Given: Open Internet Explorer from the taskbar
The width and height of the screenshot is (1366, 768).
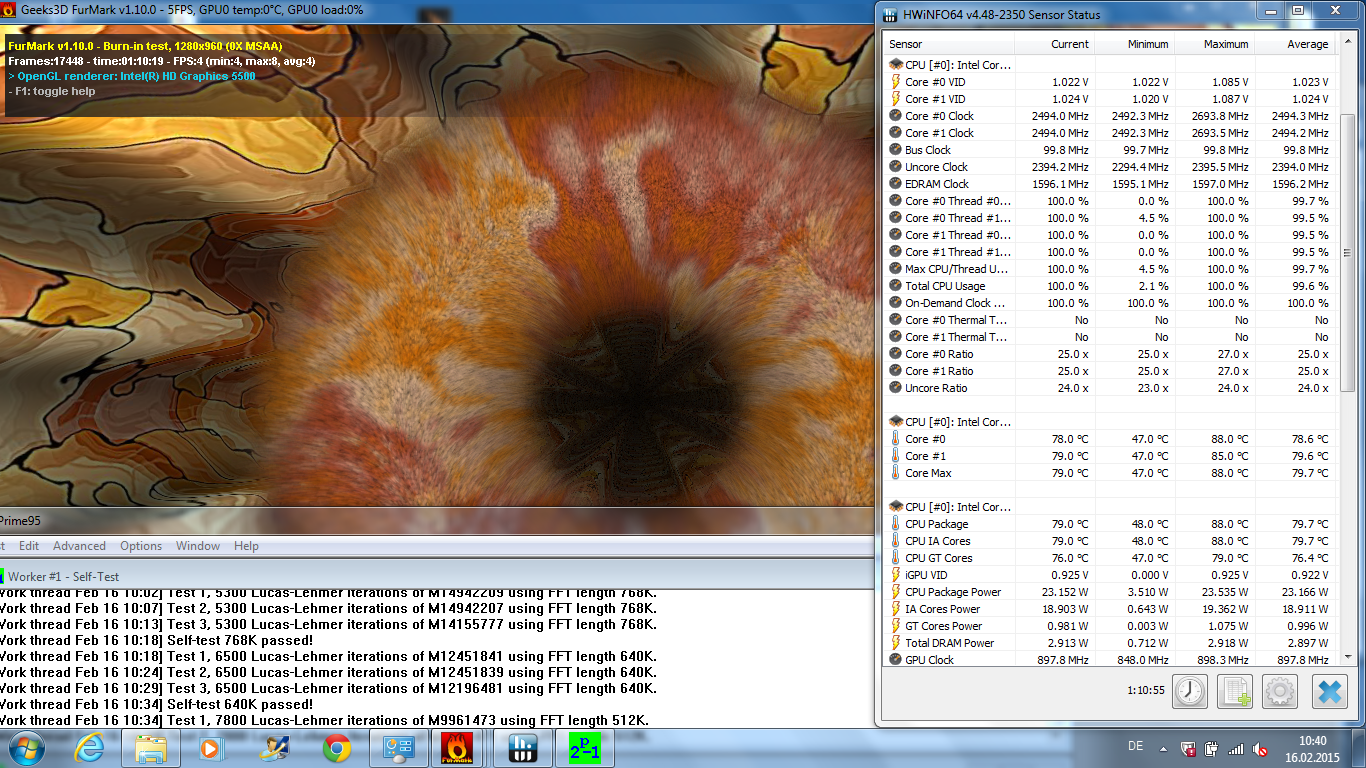Looking at the screenshot, I should 89,748.
